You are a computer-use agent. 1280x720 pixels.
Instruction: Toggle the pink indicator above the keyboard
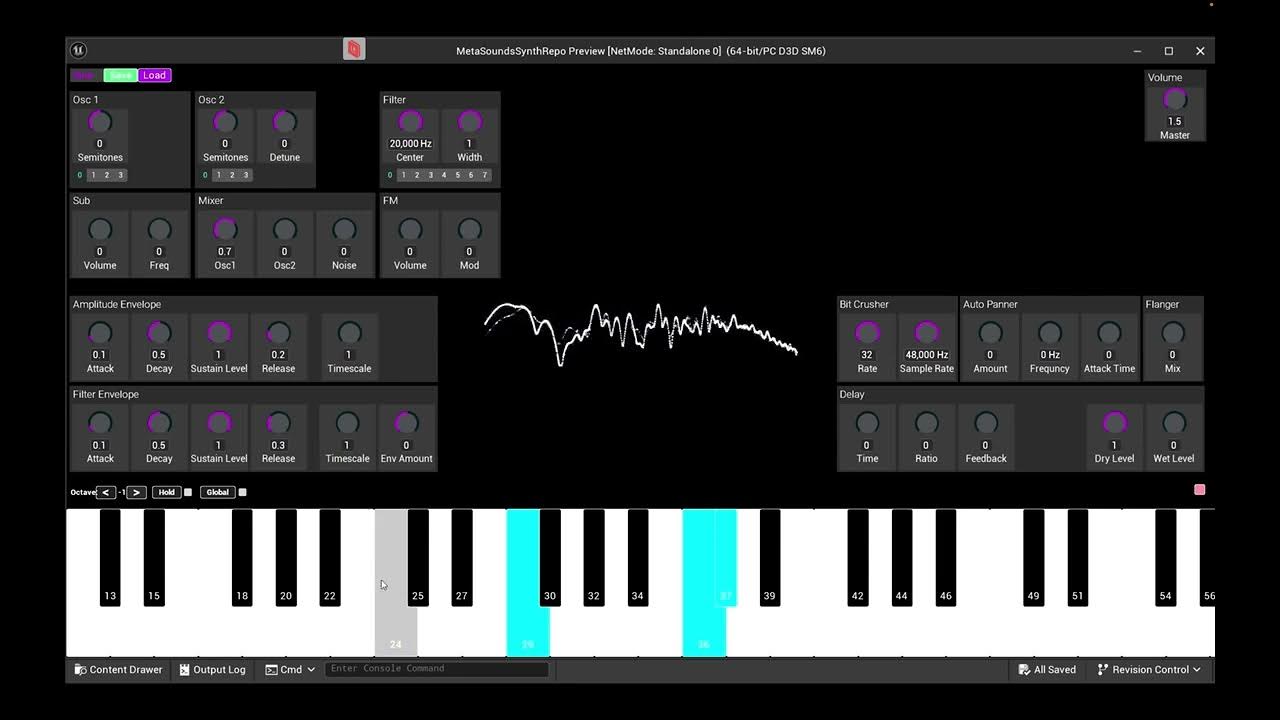click(x=1198, y=489)
